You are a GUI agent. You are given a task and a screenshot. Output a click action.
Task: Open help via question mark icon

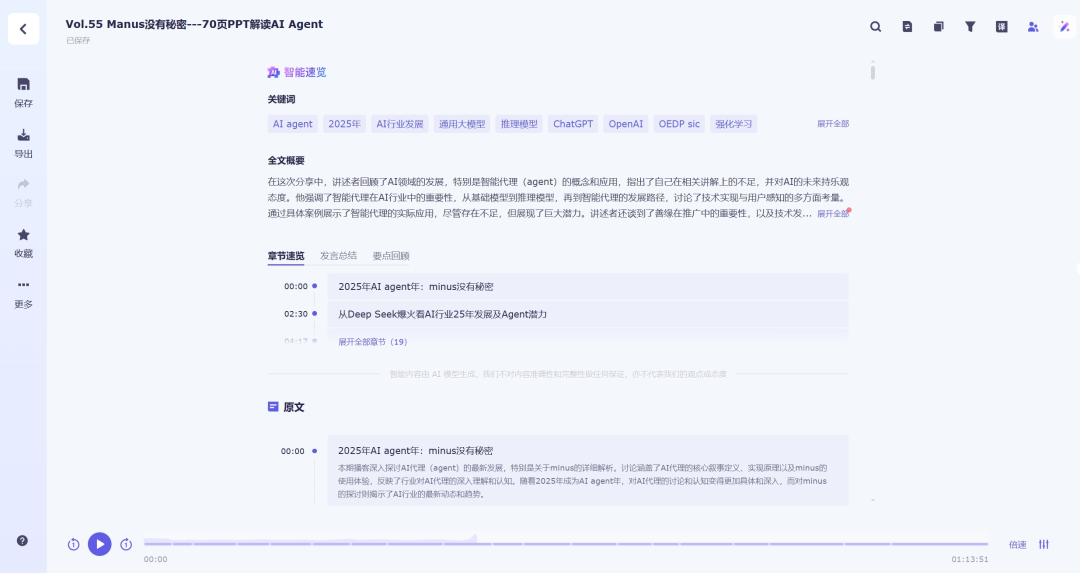(23, 541)
